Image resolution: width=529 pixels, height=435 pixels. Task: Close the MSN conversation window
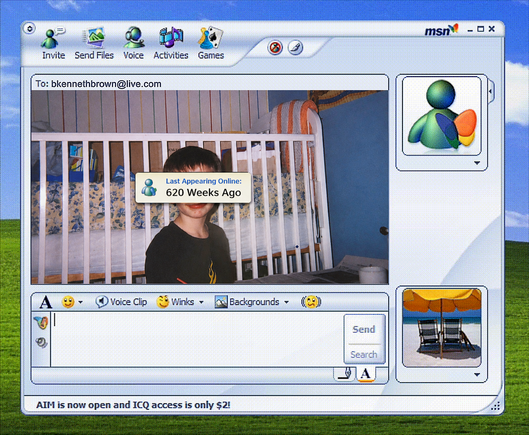[492, 29]
